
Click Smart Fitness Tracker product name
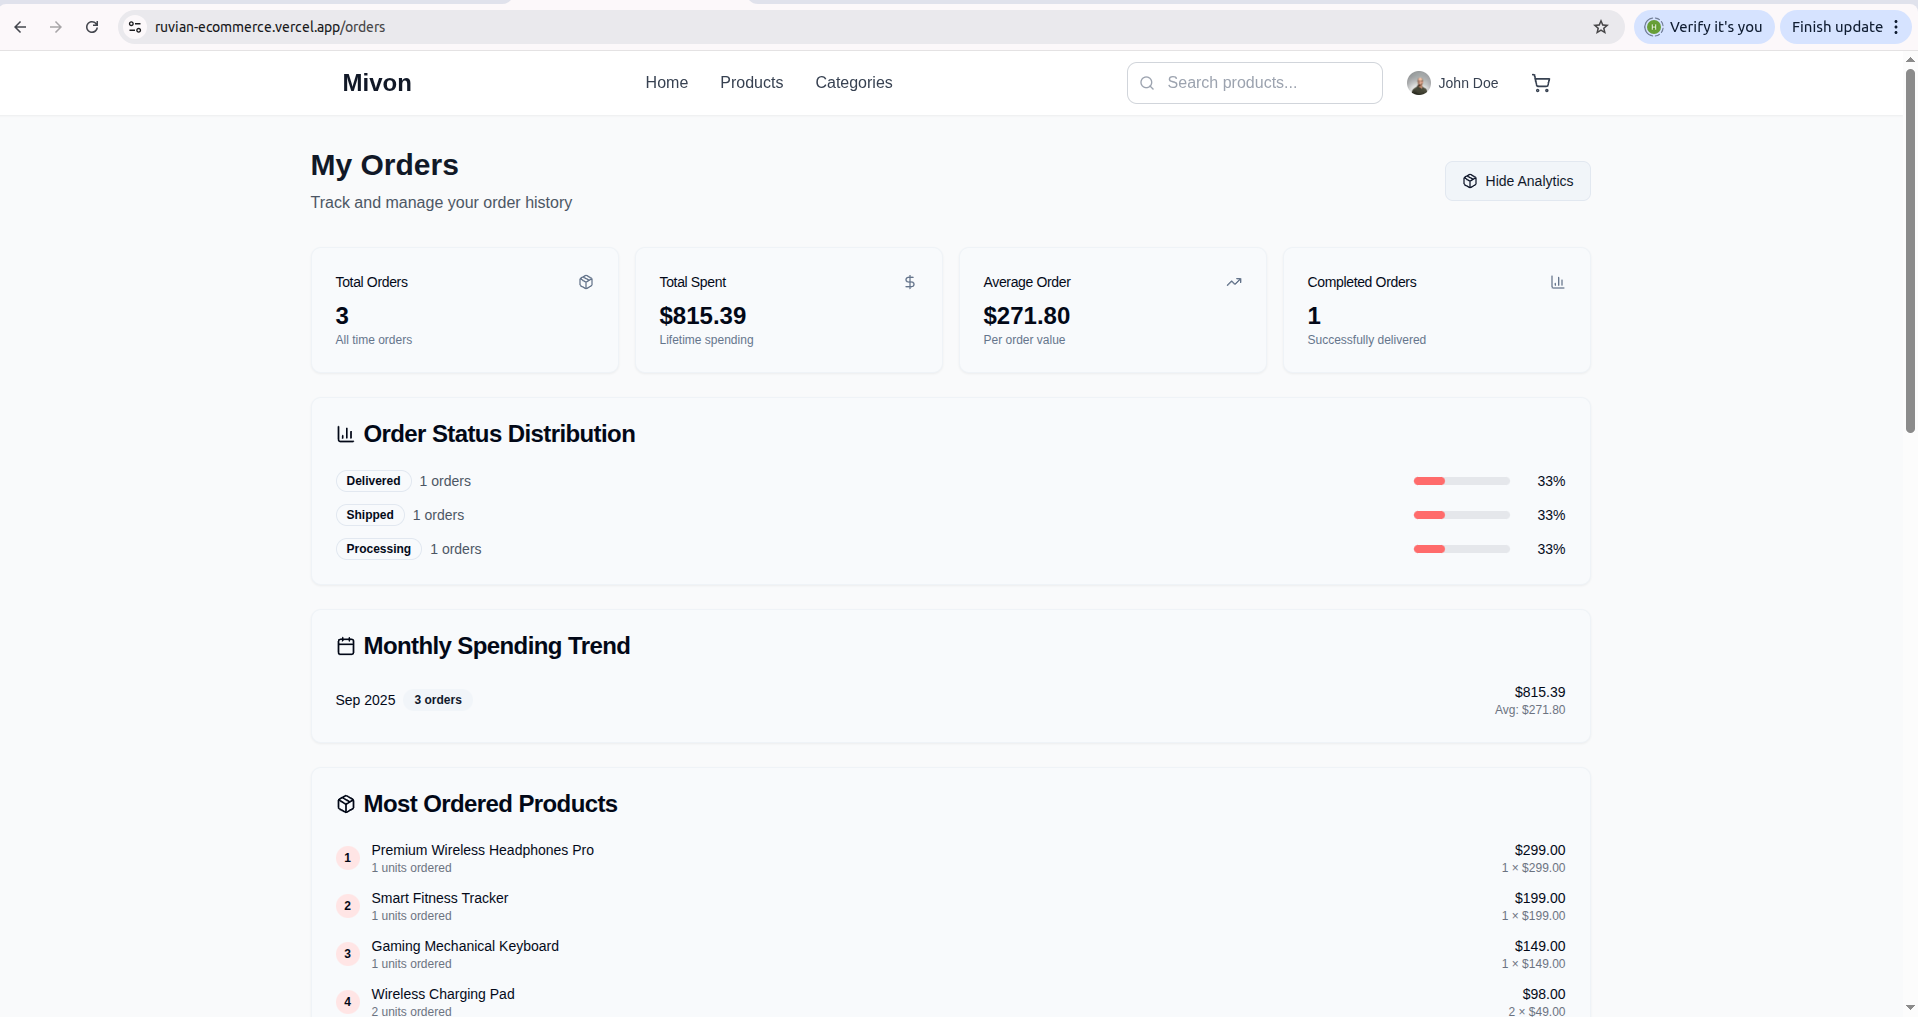[x=440, y=898]
